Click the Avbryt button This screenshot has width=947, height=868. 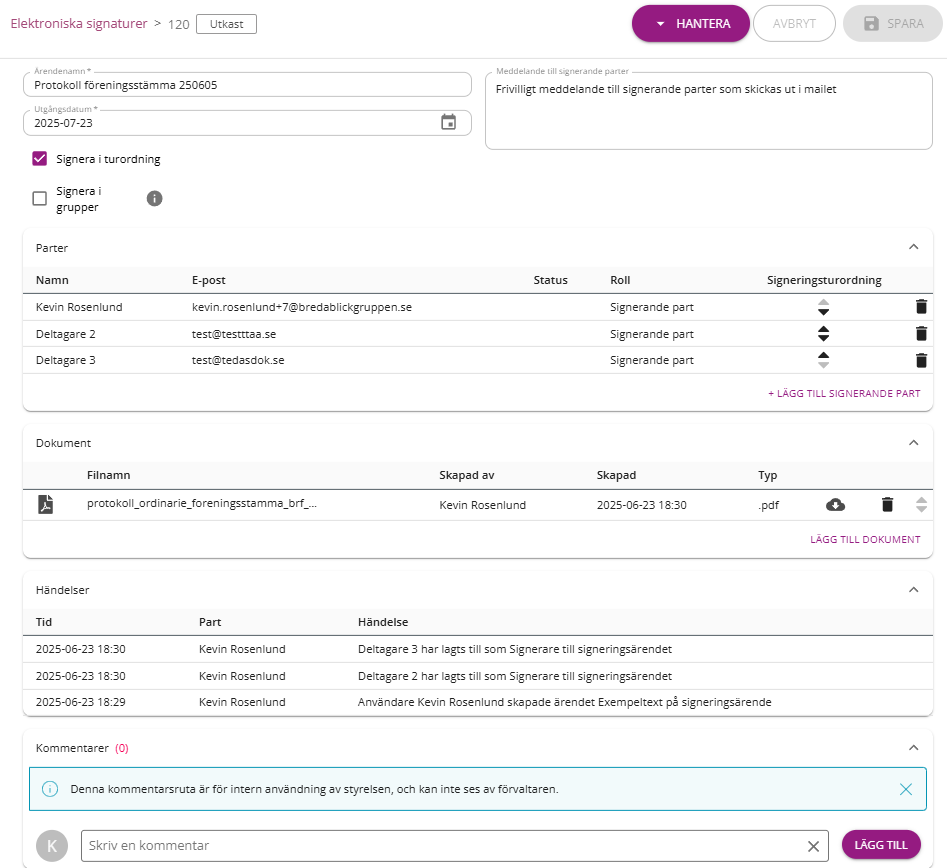(794, 24)
